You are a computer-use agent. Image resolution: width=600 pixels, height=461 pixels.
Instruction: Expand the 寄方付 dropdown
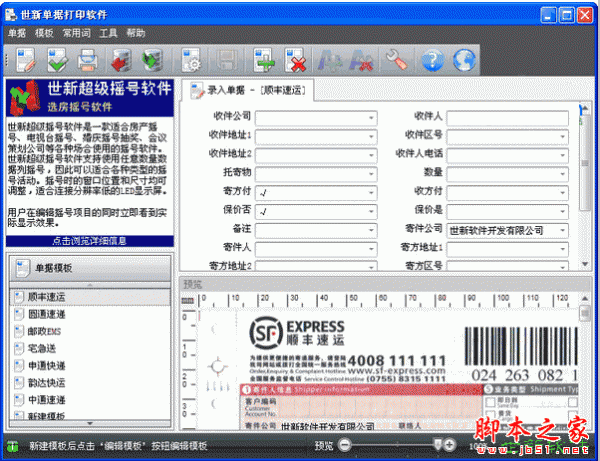(371, 193)
